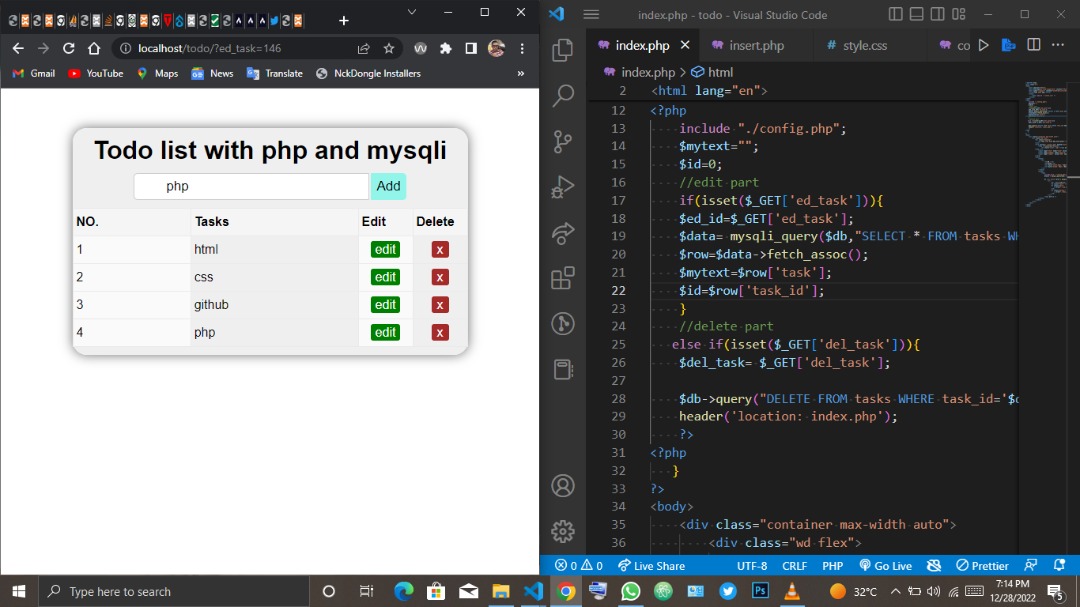Open Source Control view in activity bar

(562, 141)
